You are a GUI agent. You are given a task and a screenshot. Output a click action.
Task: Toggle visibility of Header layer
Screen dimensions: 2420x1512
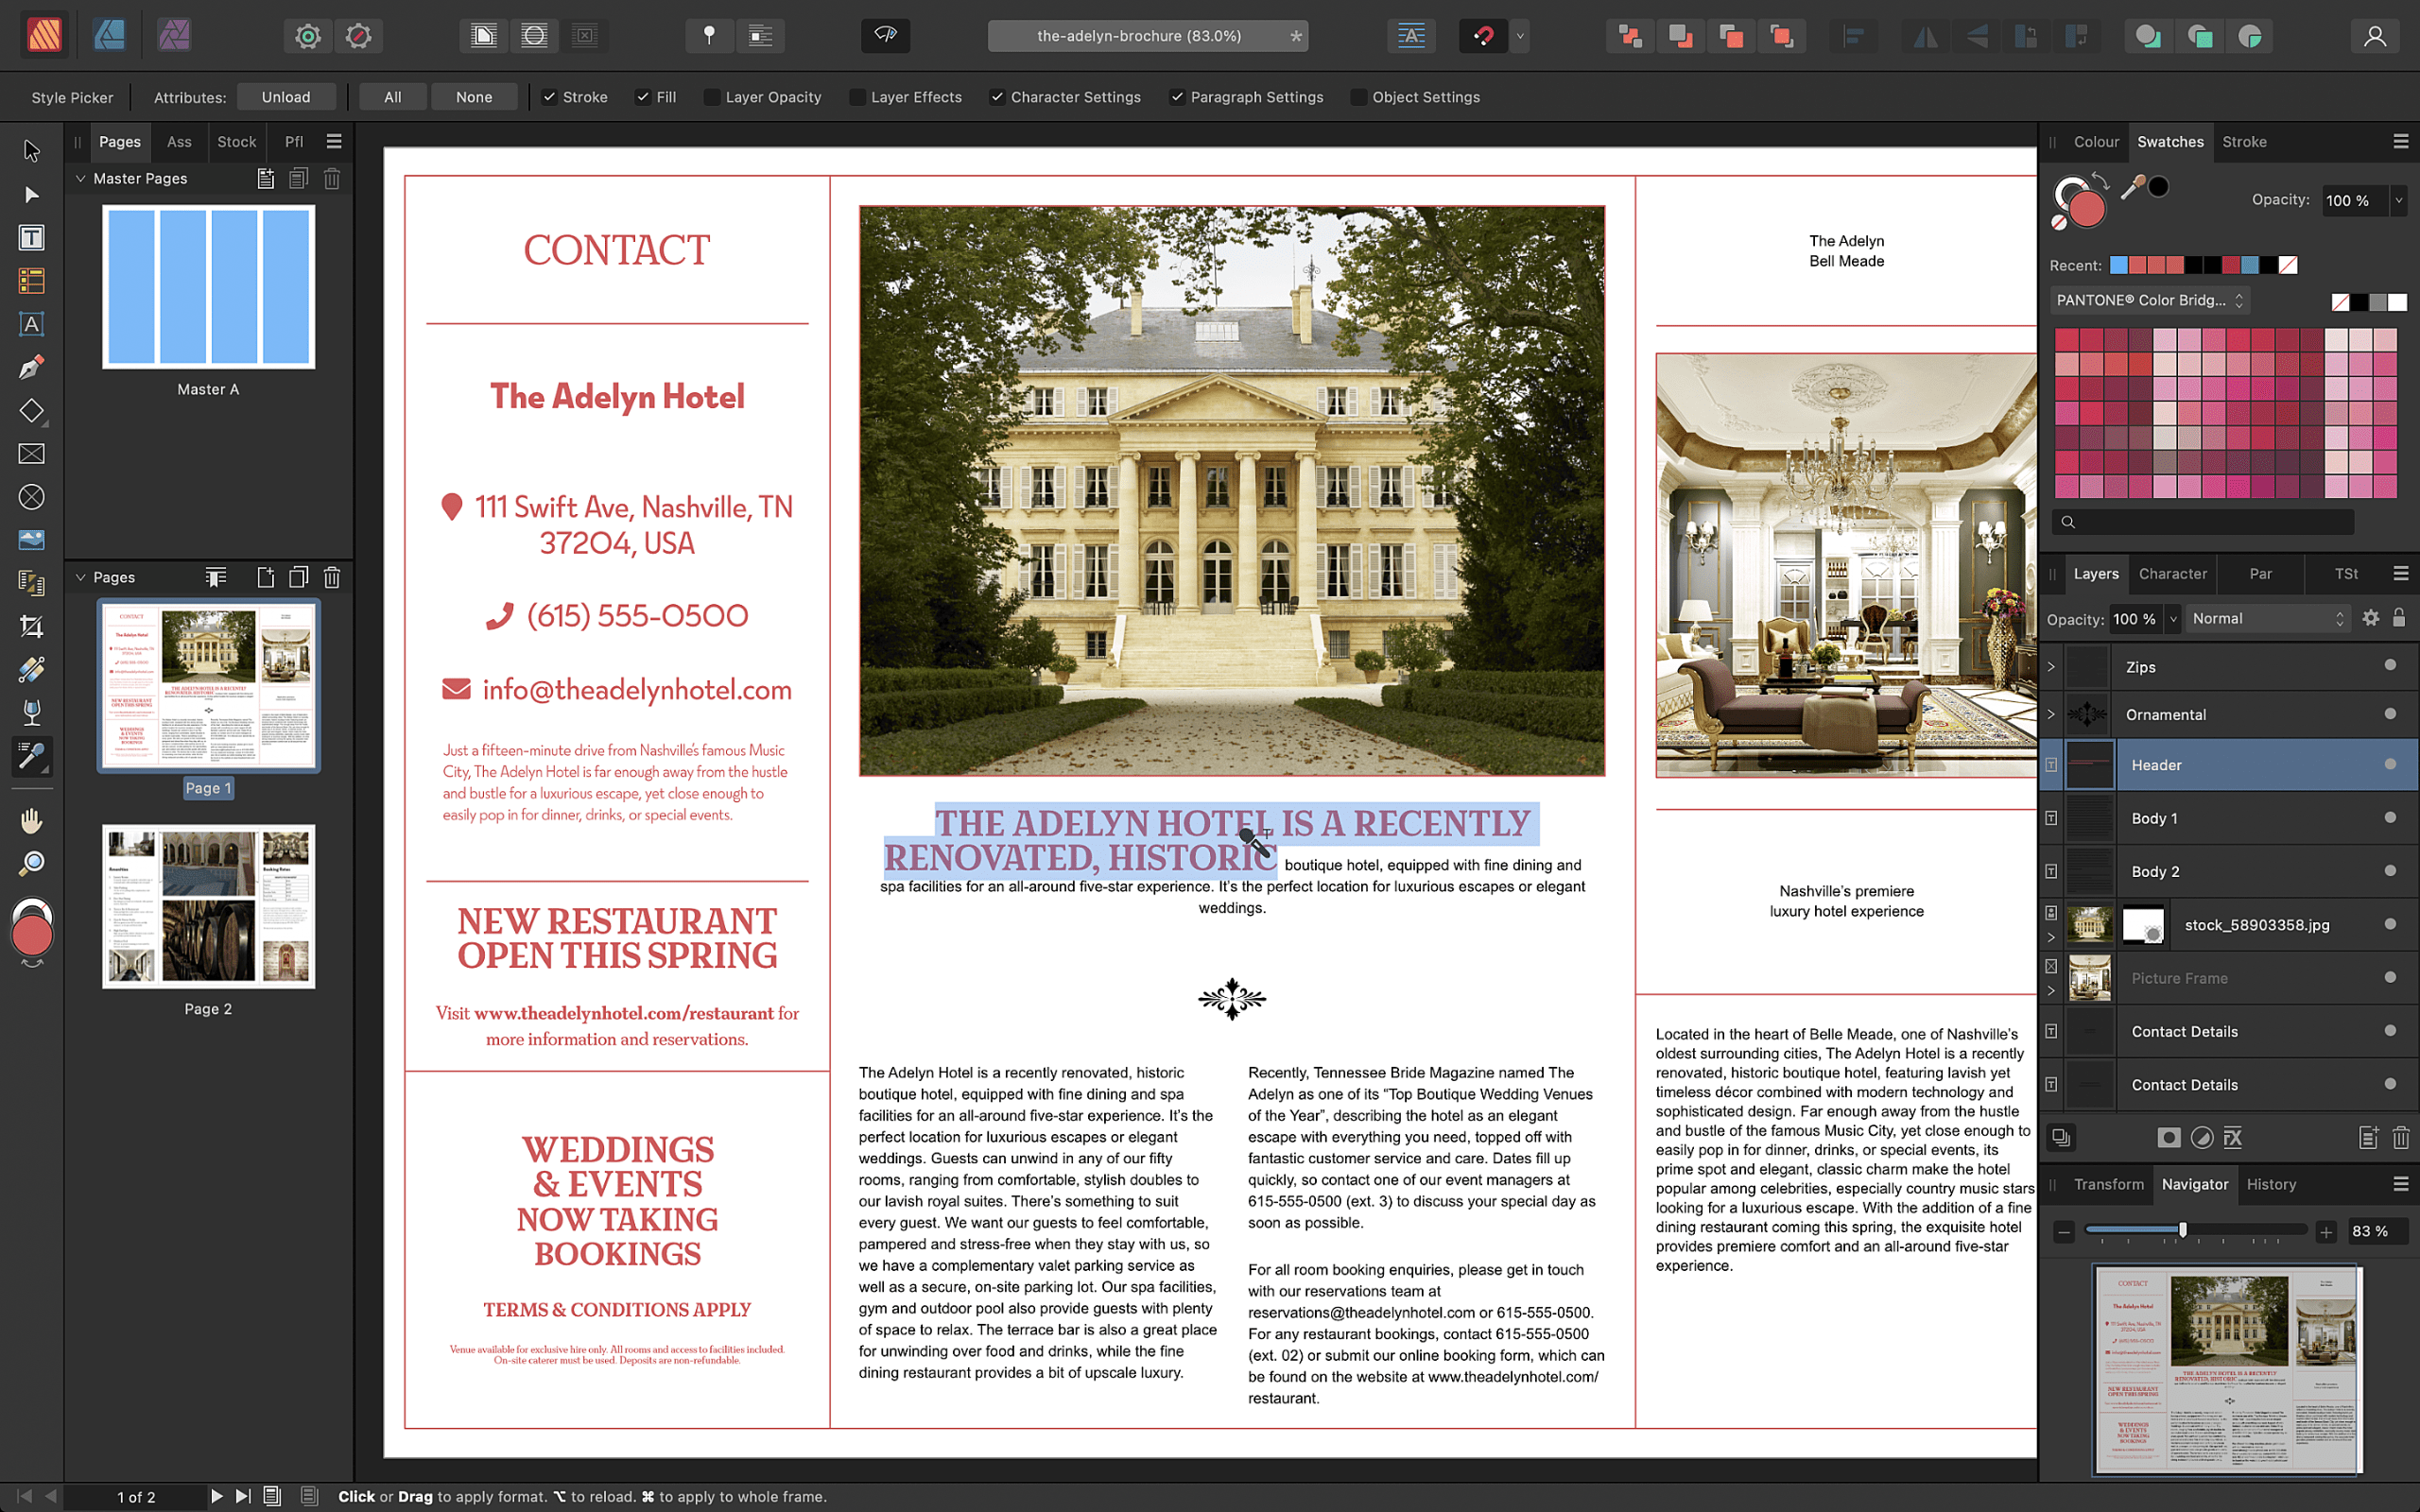click(2391, 765)
